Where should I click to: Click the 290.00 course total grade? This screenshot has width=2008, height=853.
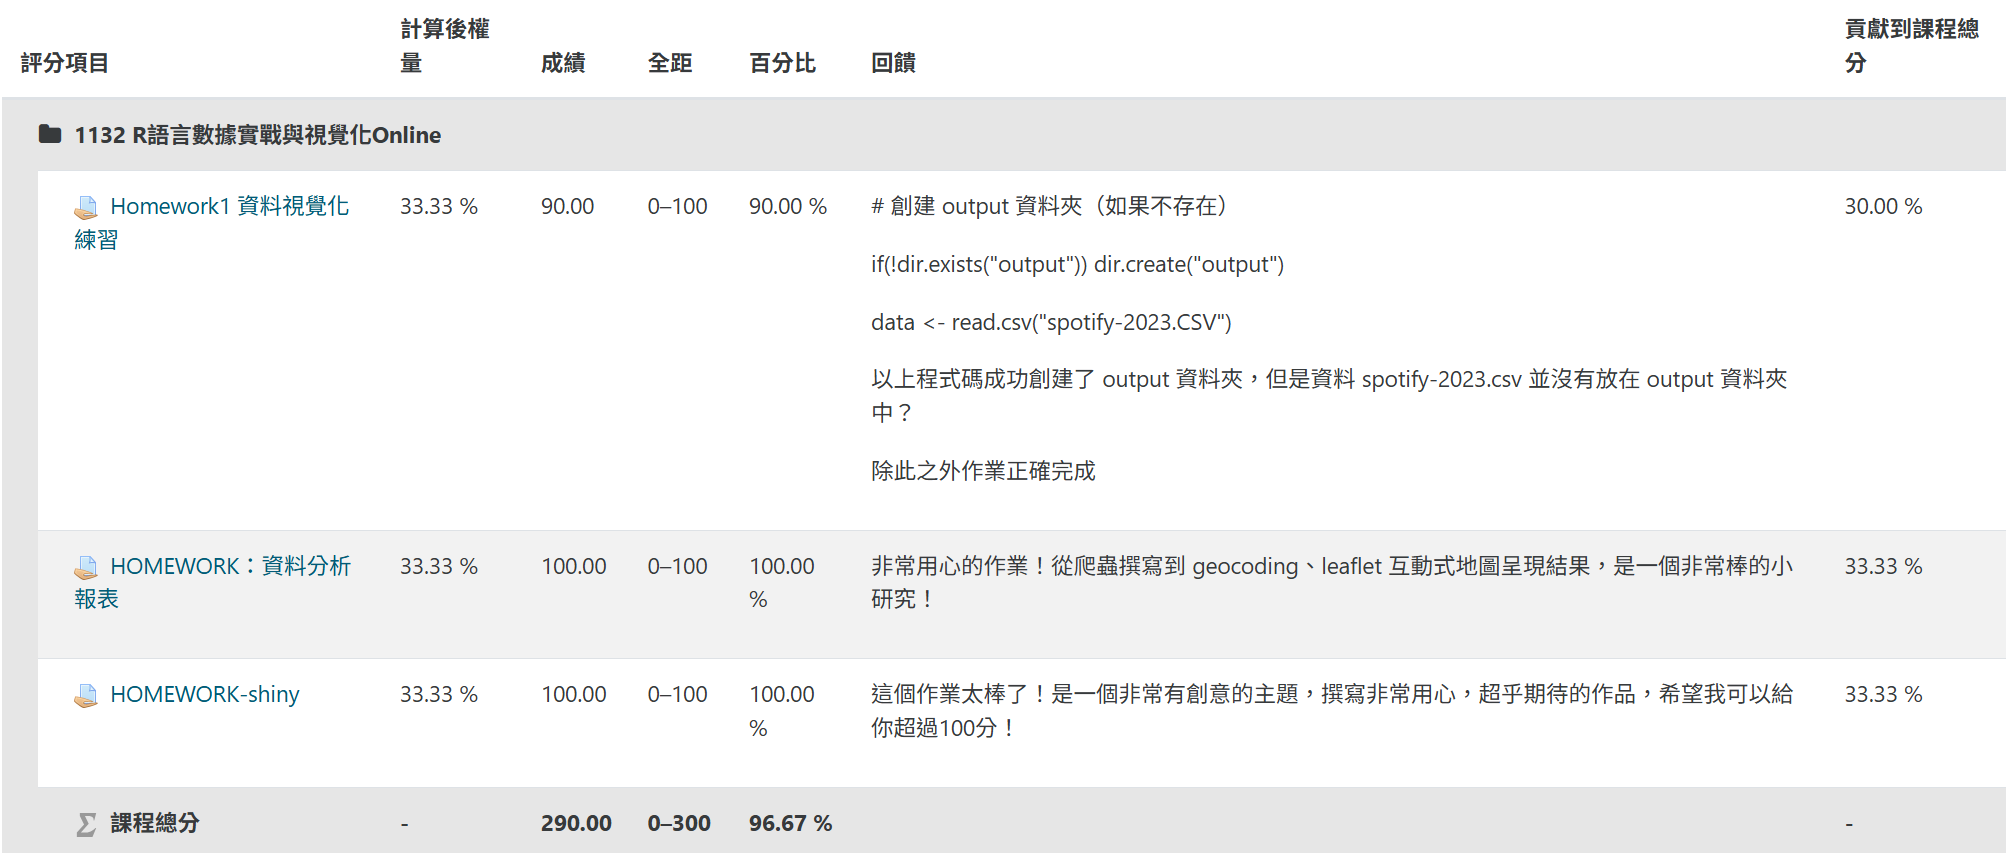point(576,823)
